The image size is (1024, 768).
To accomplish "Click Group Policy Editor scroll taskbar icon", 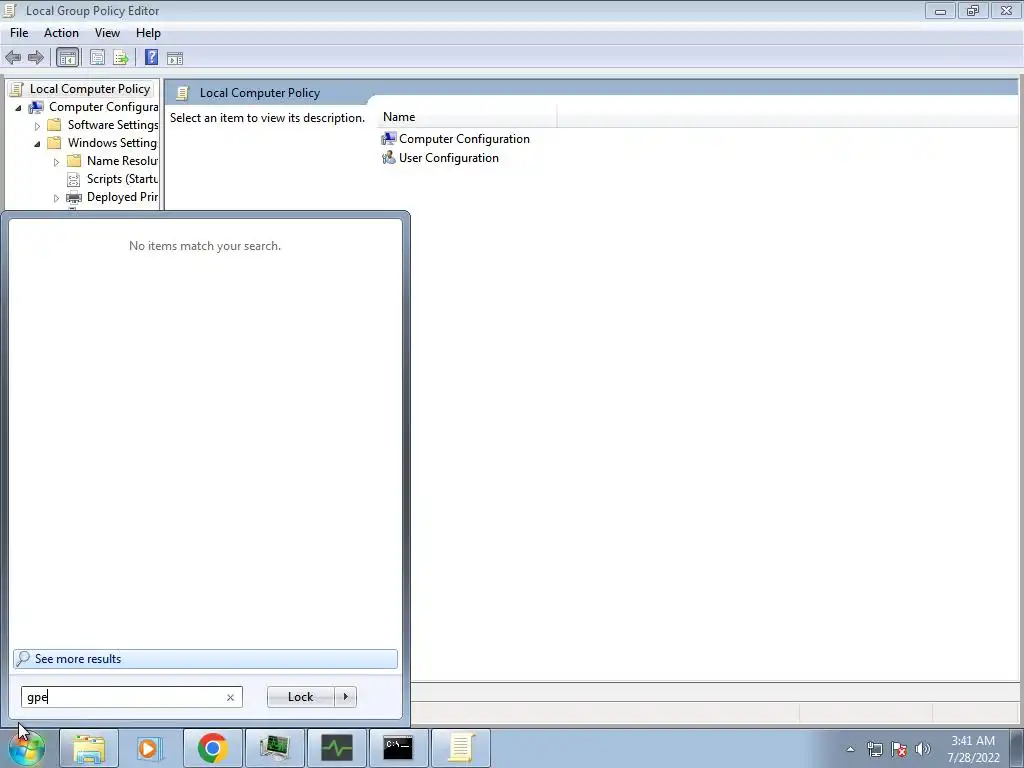I will tap(460, 748).
